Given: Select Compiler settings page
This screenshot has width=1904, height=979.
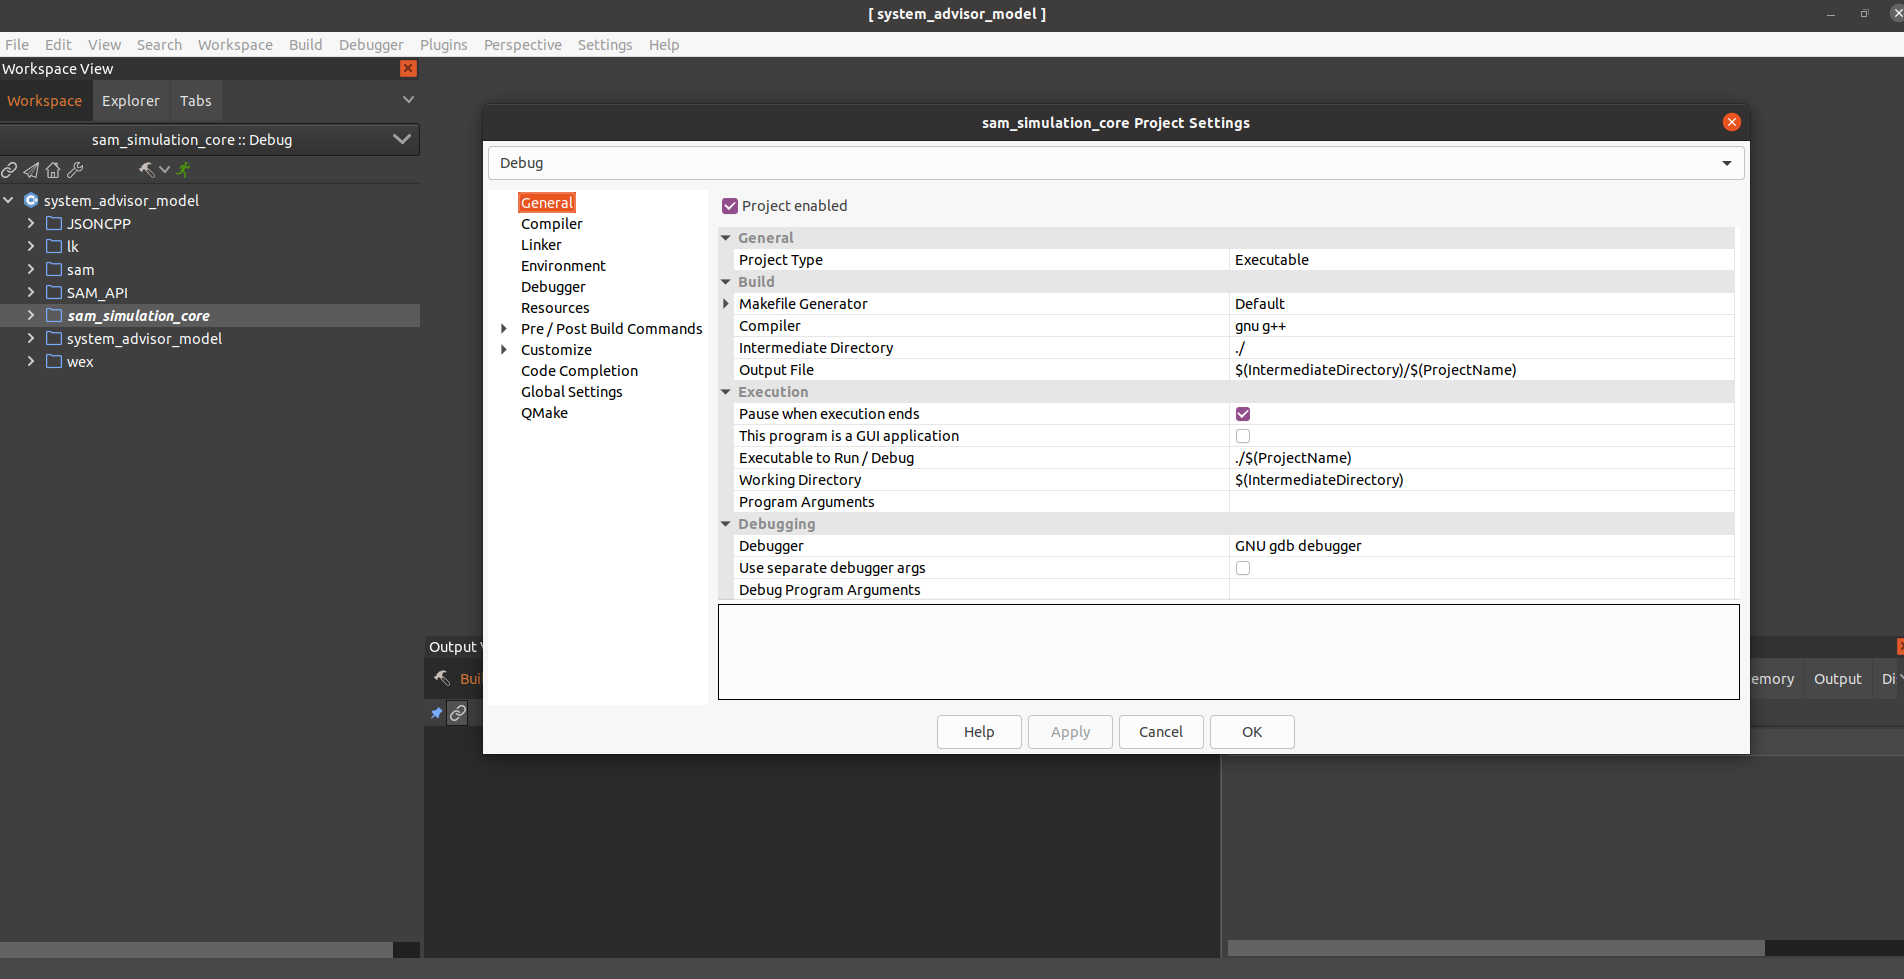Looking at the screenshot, I should tap(551, 224).
